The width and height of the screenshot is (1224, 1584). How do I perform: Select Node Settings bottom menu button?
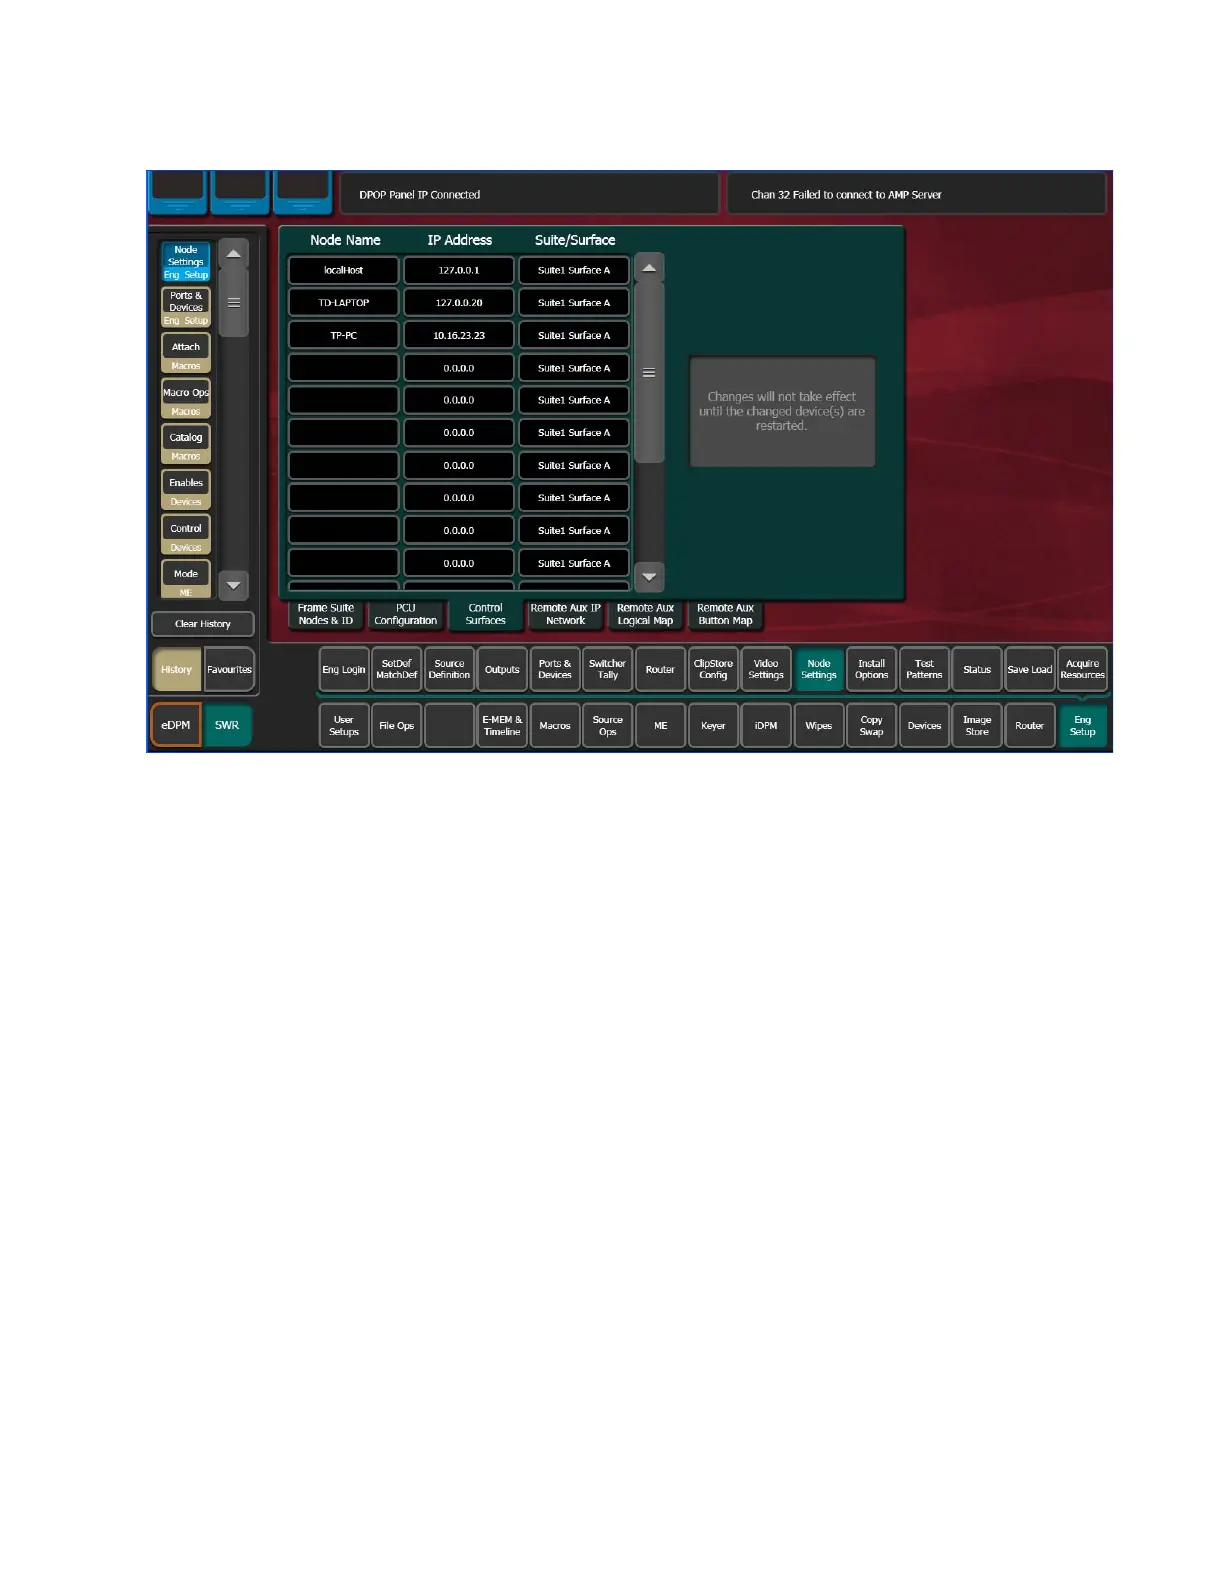click(x=819, y=669)
